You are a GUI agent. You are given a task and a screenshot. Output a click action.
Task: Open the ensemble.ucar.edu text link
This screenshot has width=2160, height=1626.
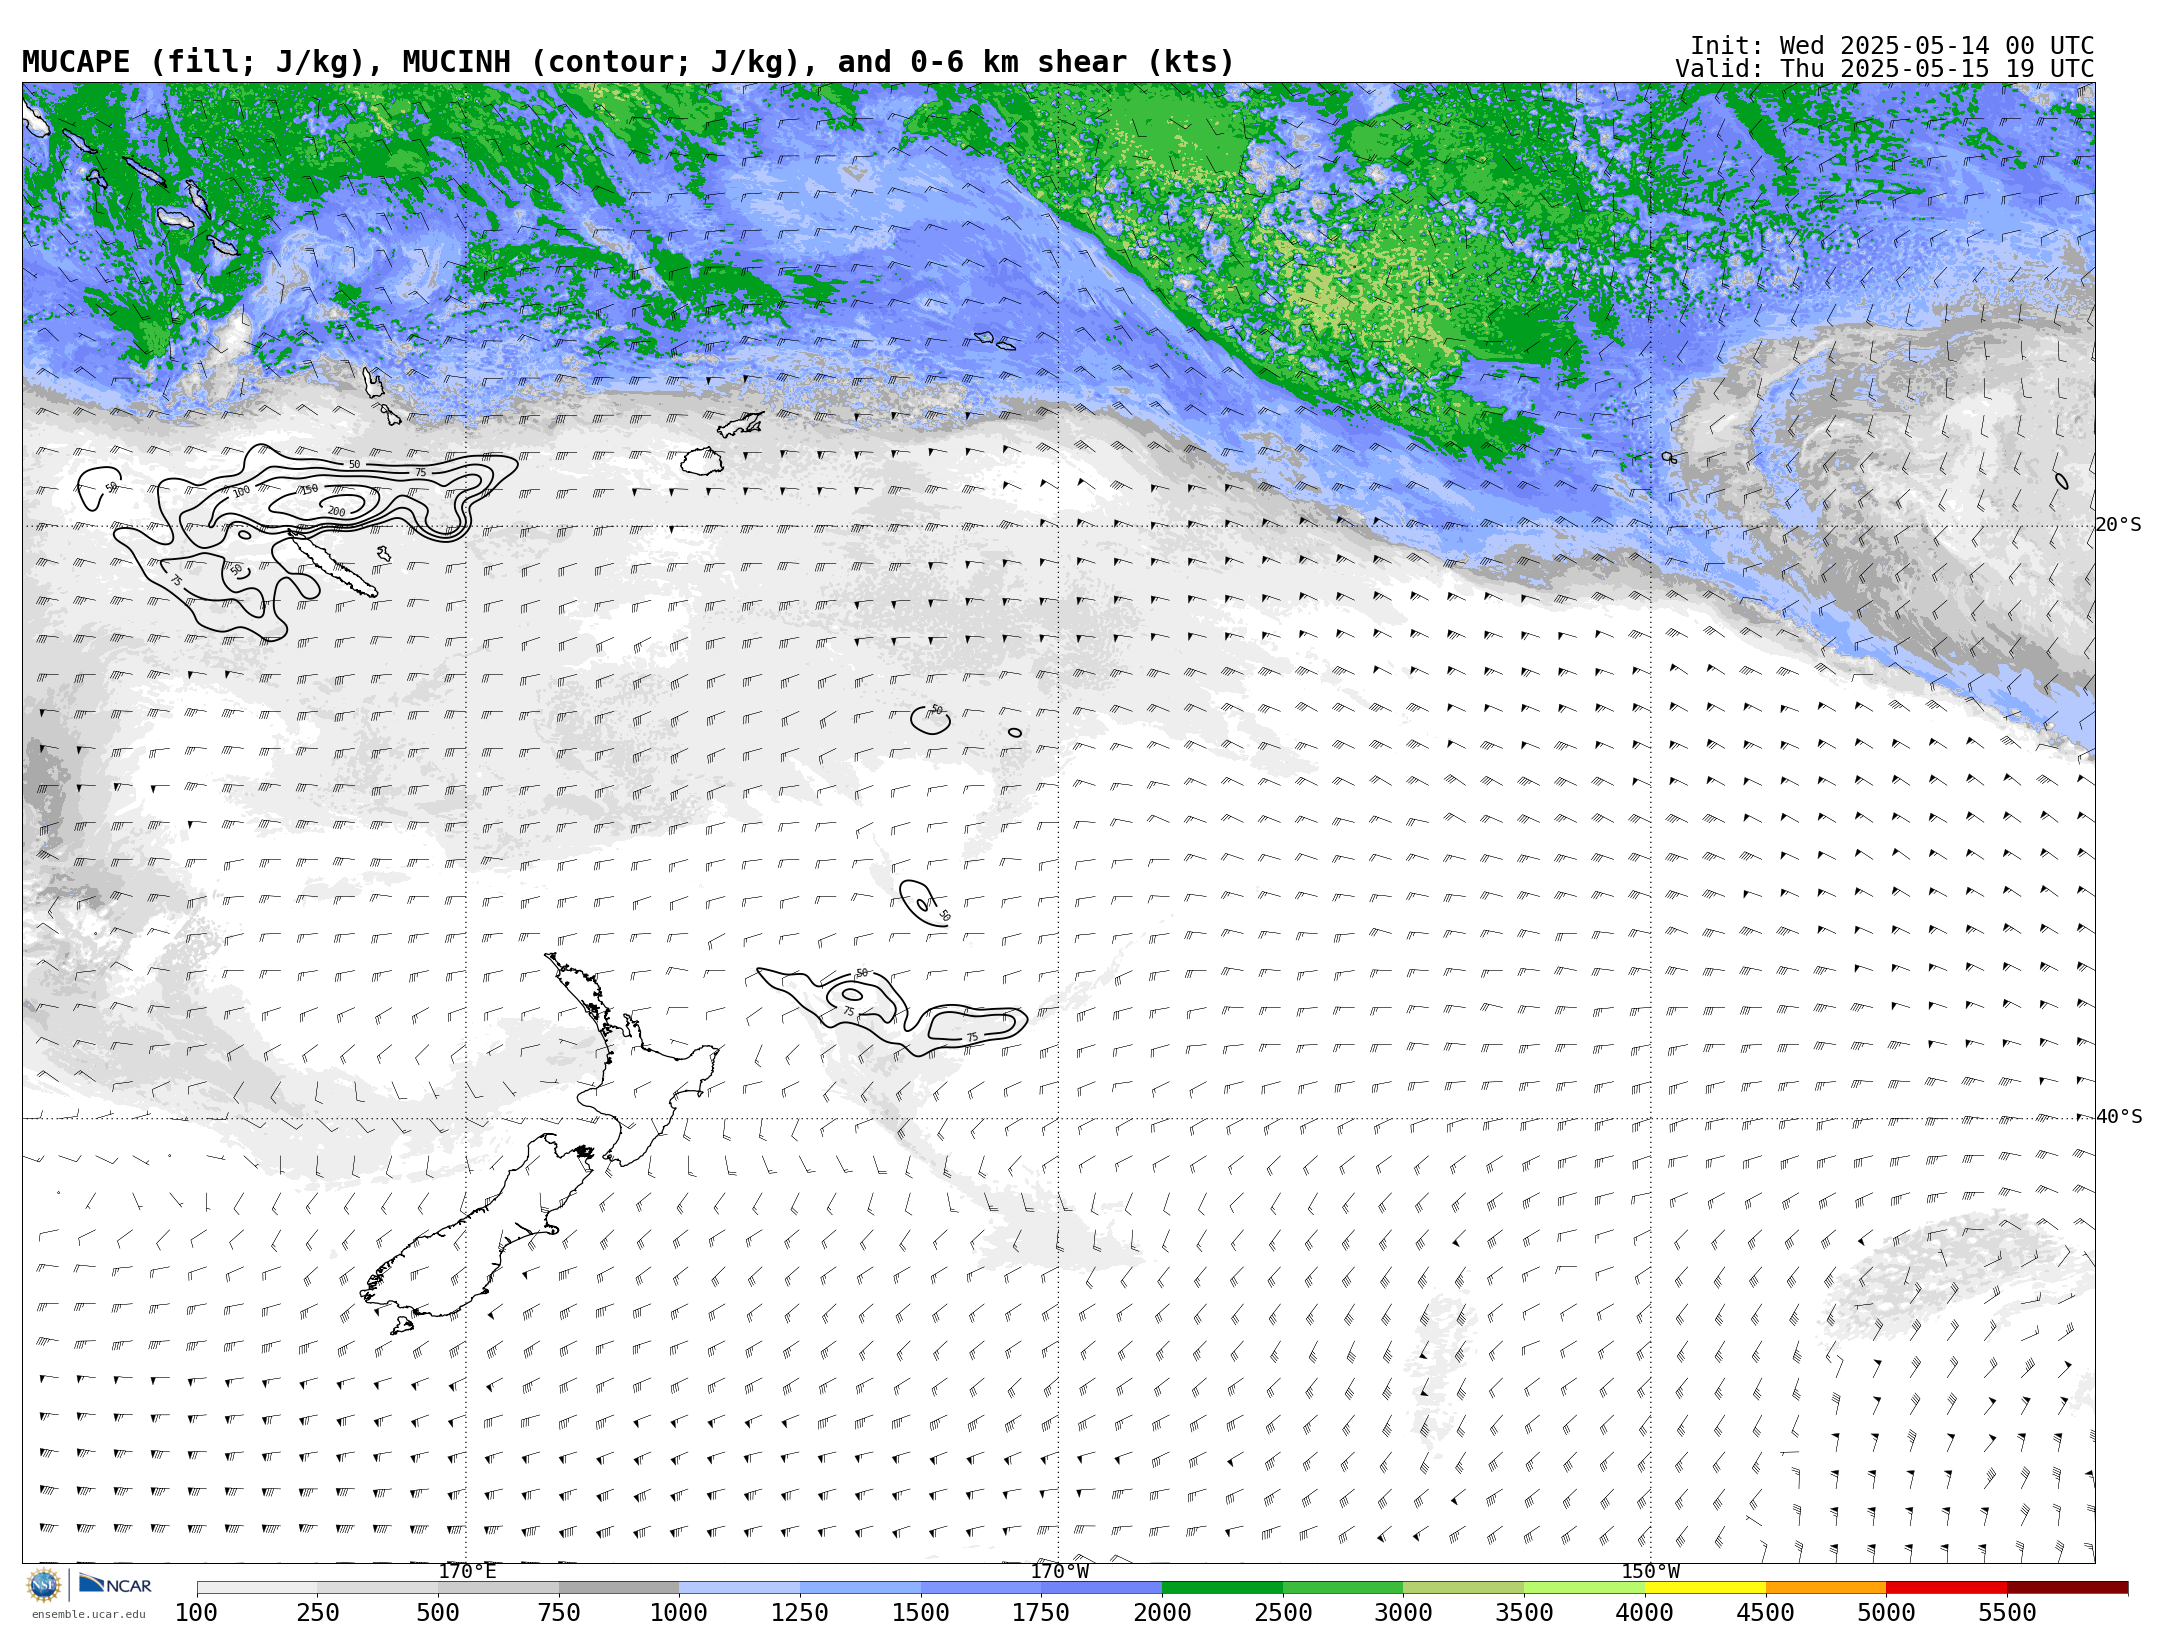(88, 1614)
